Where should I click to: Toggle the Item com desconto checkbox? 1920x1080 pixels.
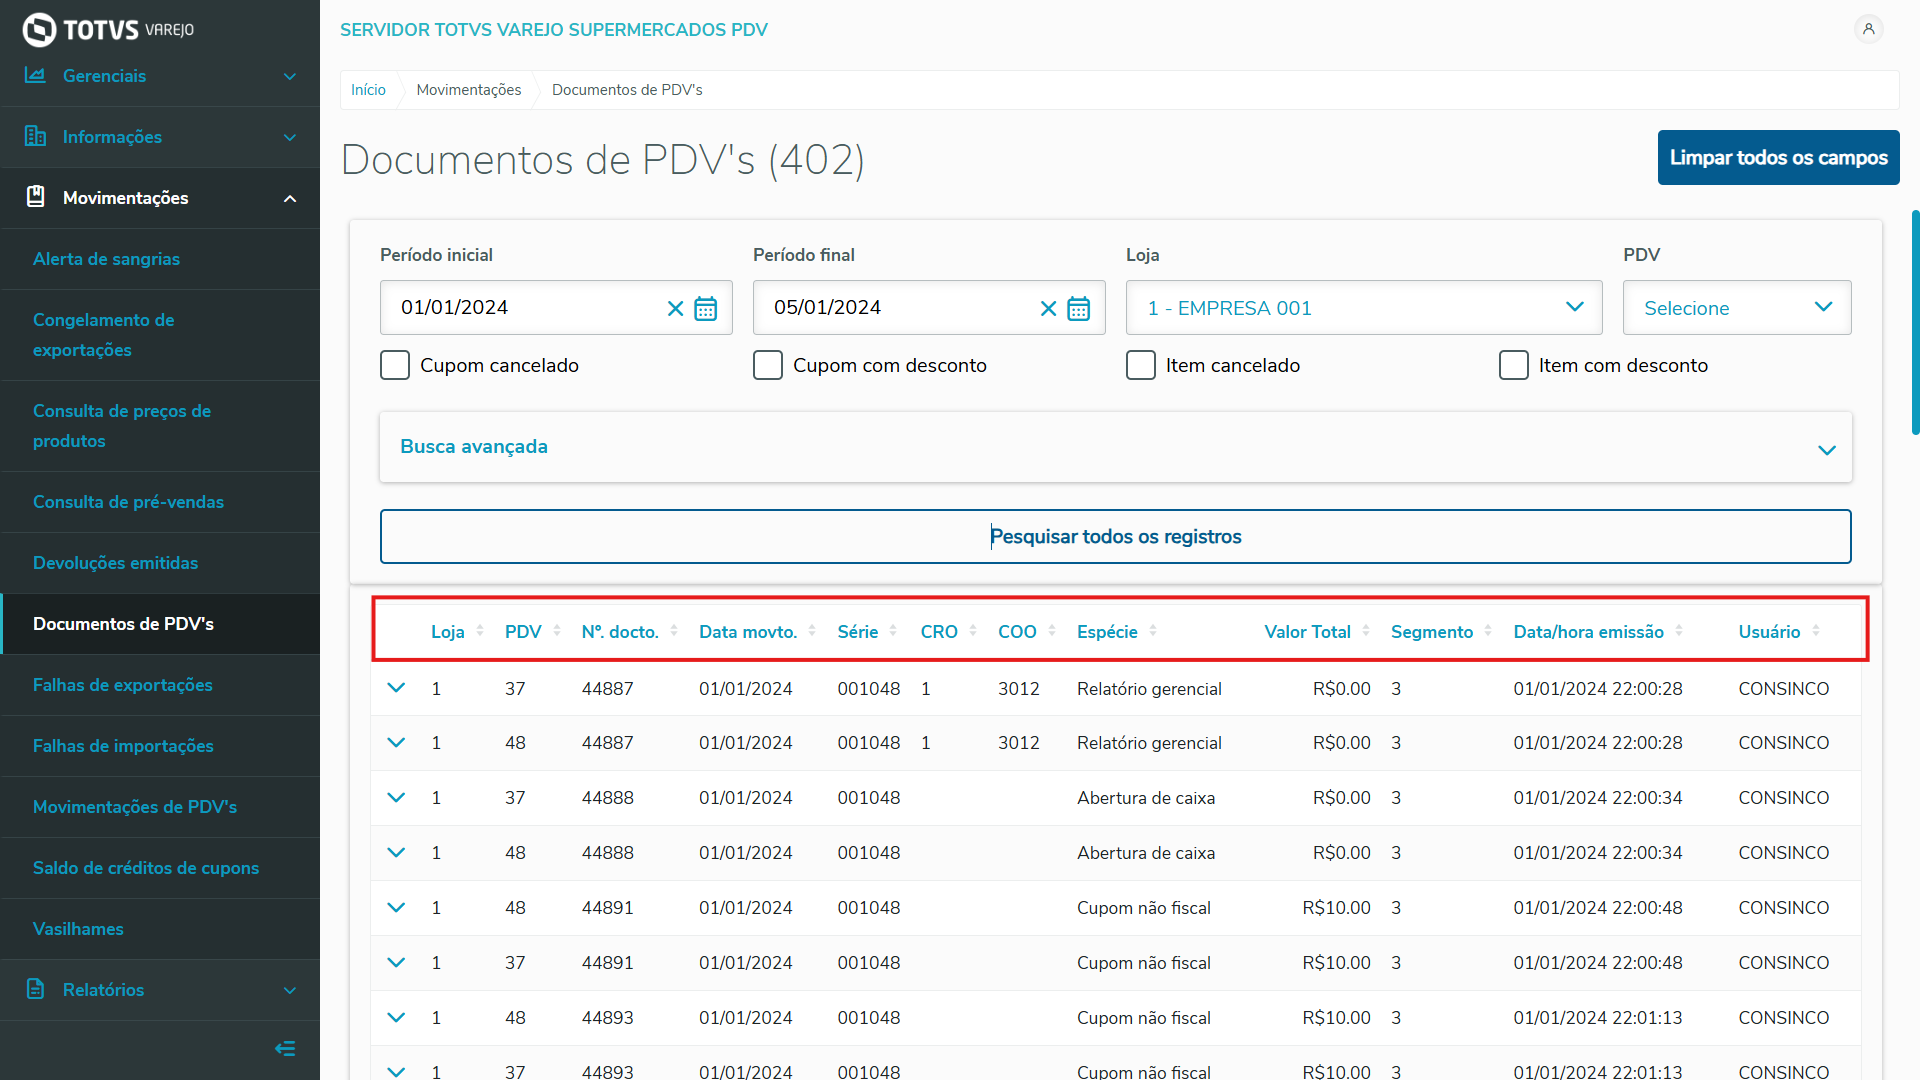click(1513, 365)
